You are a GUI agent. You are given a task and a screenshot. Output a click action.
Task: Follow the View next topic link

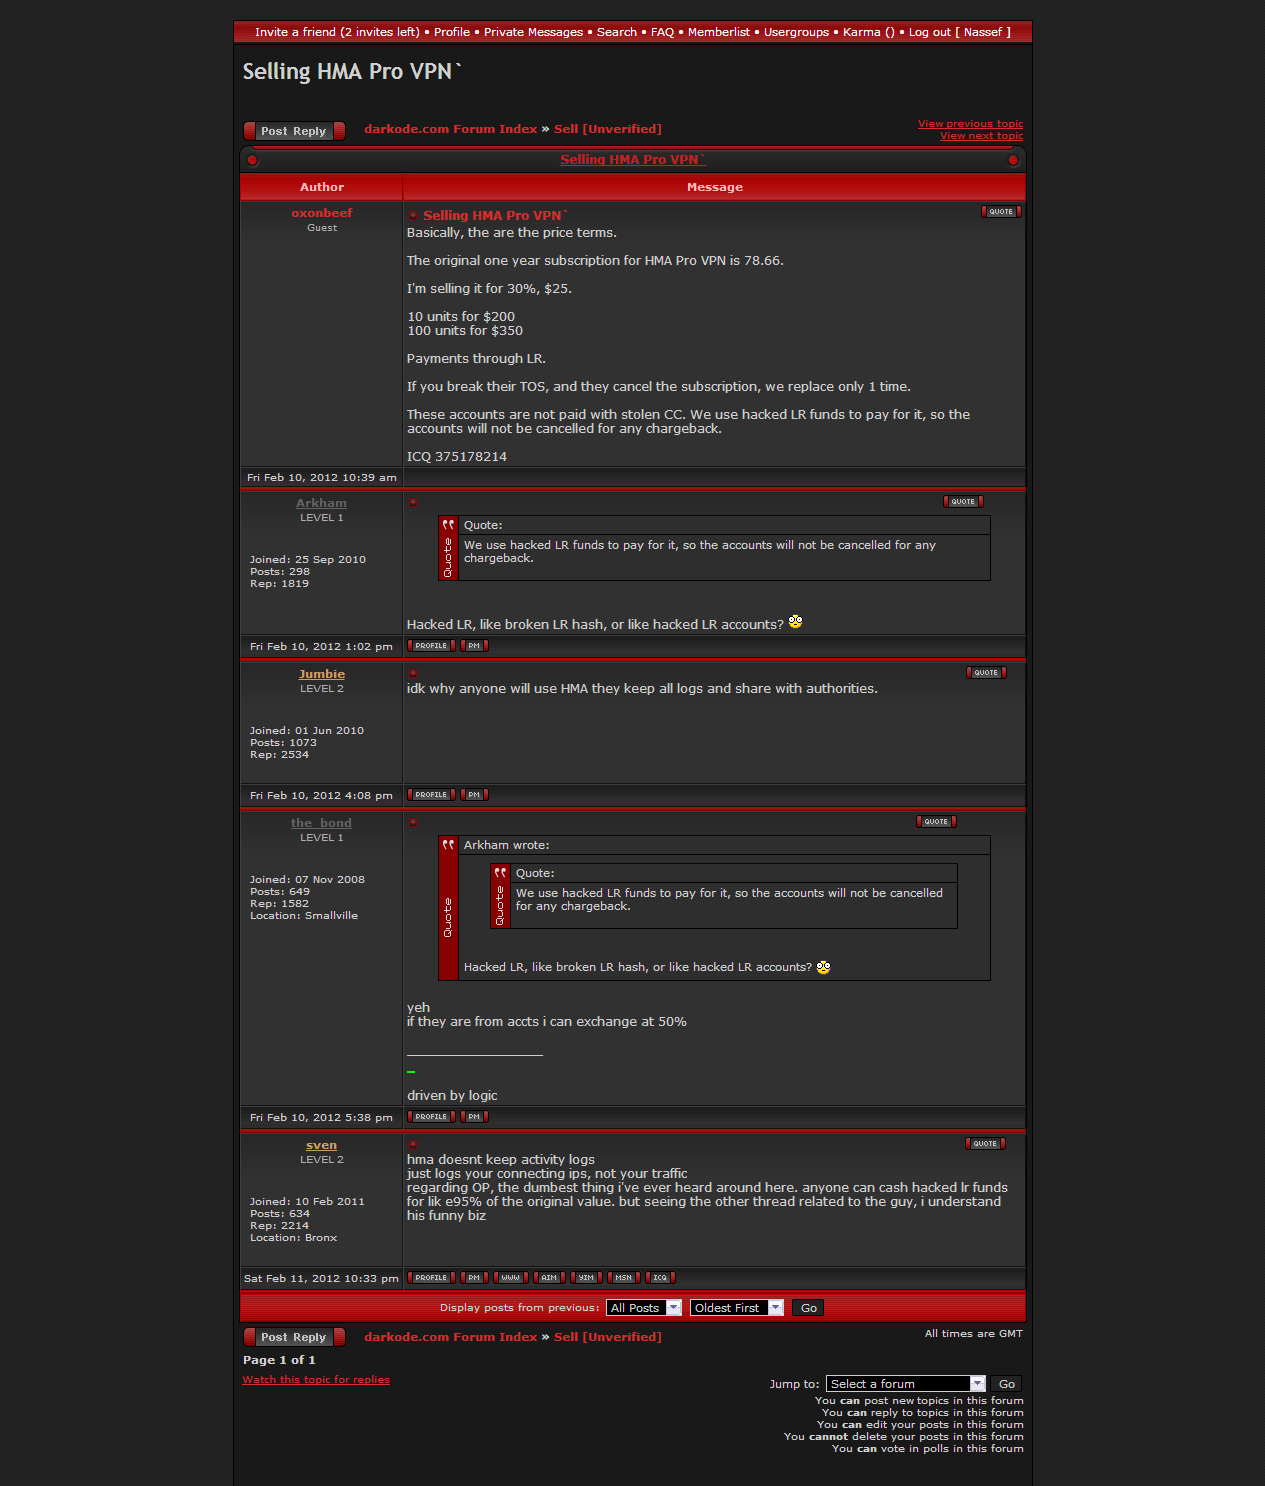[981, 136]
